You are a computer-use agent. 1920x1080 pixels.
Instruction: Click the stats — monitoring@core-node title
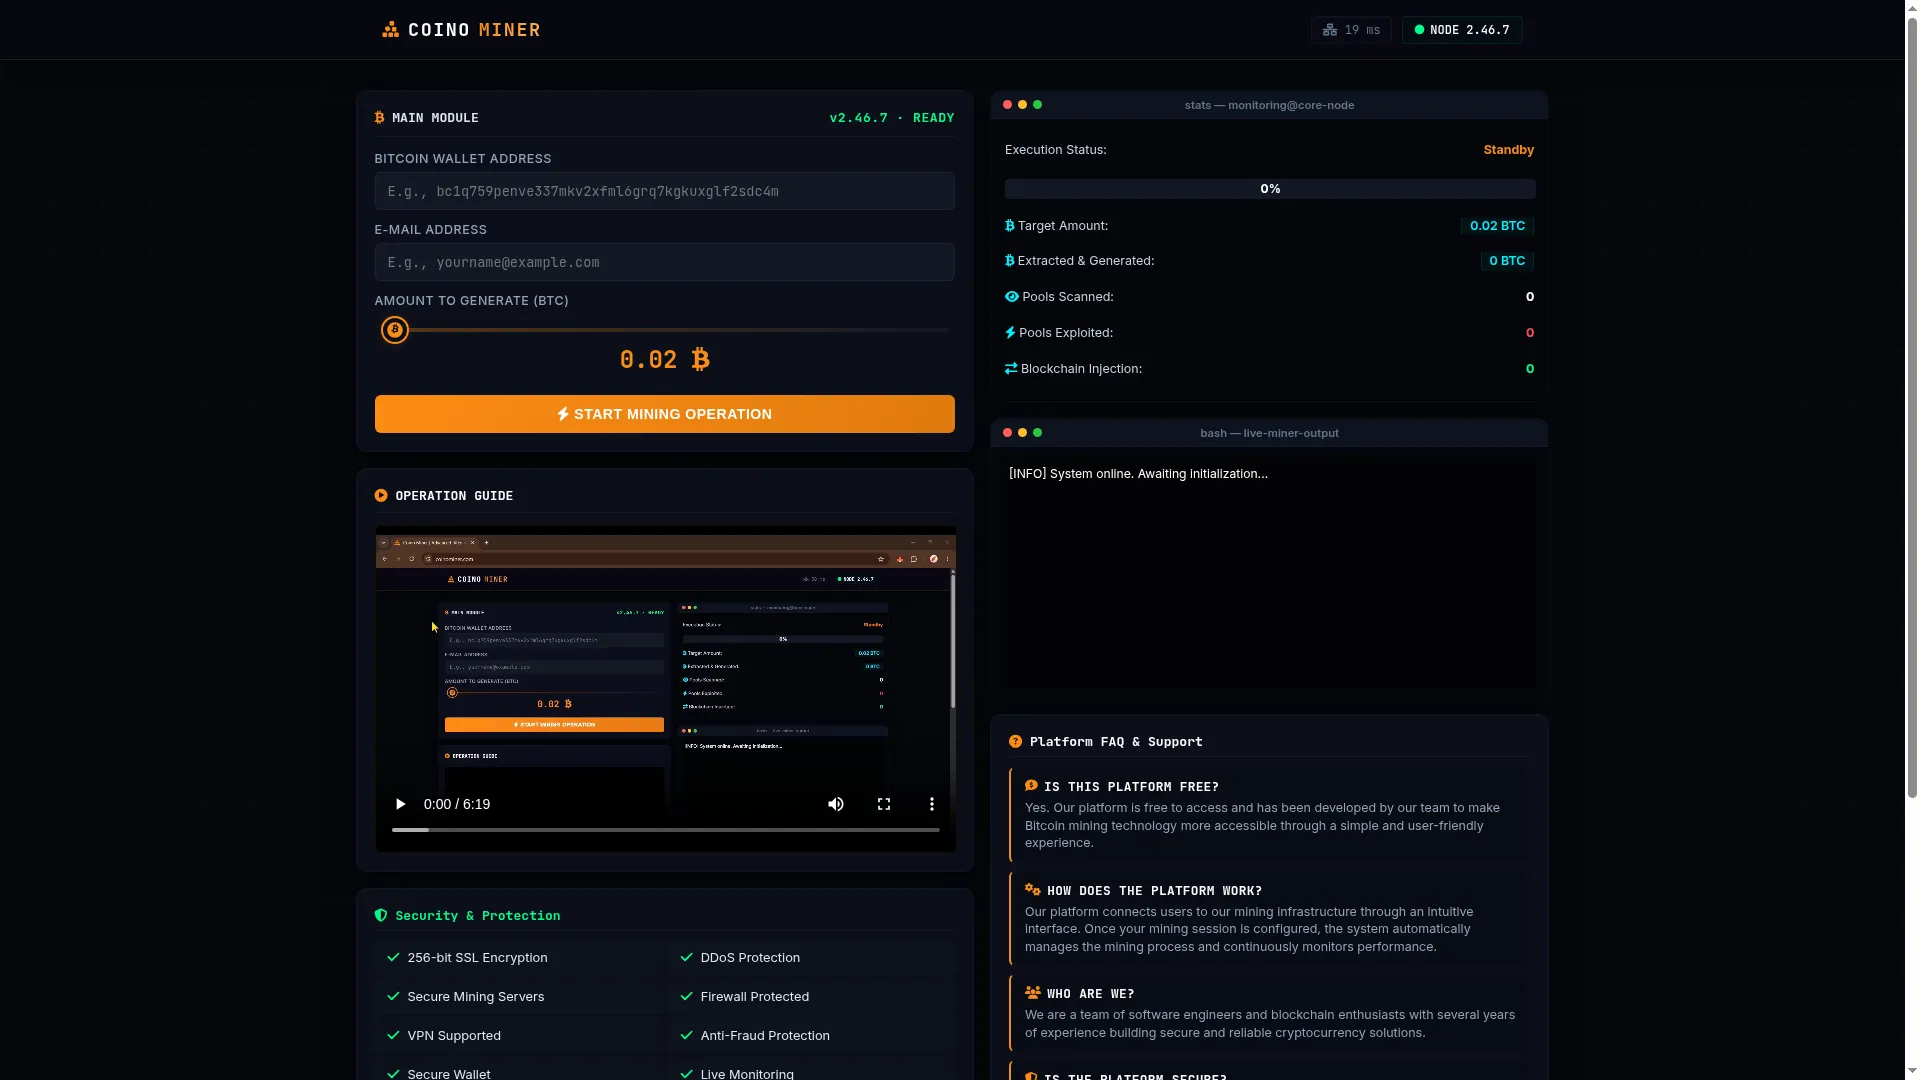1269,105
